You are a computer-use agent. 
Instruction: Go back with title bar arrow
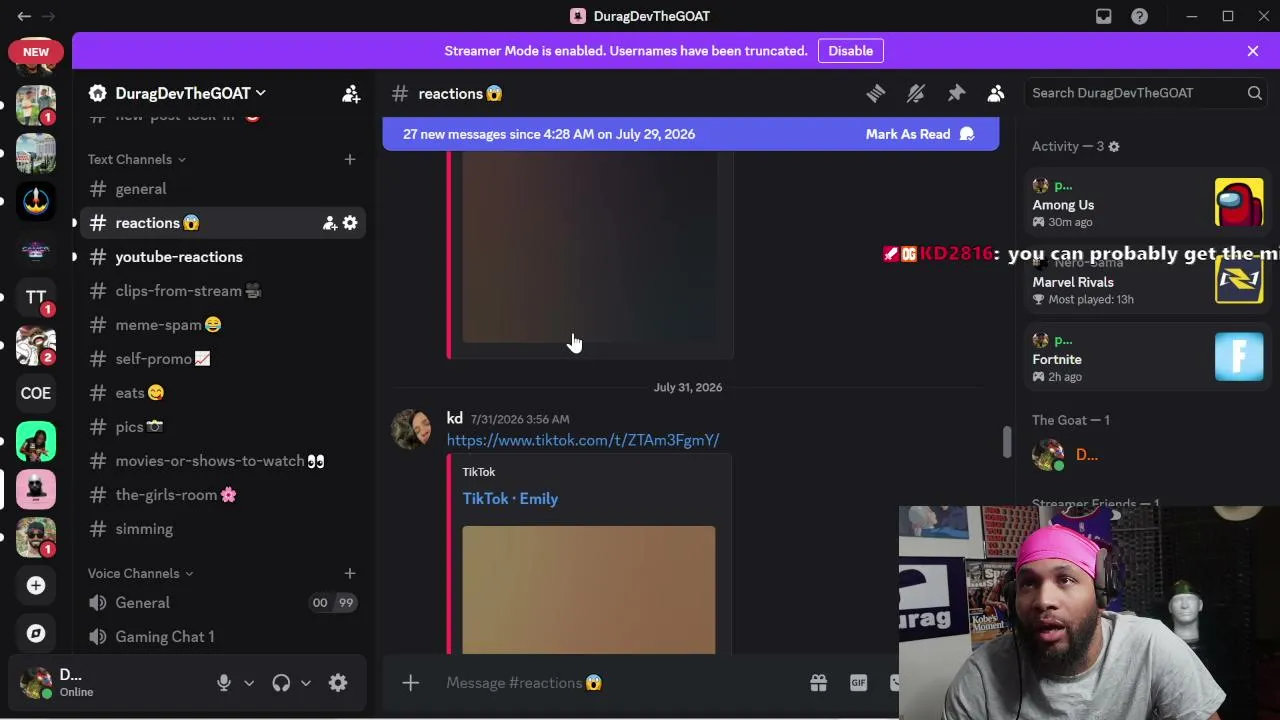pos(24,16)
